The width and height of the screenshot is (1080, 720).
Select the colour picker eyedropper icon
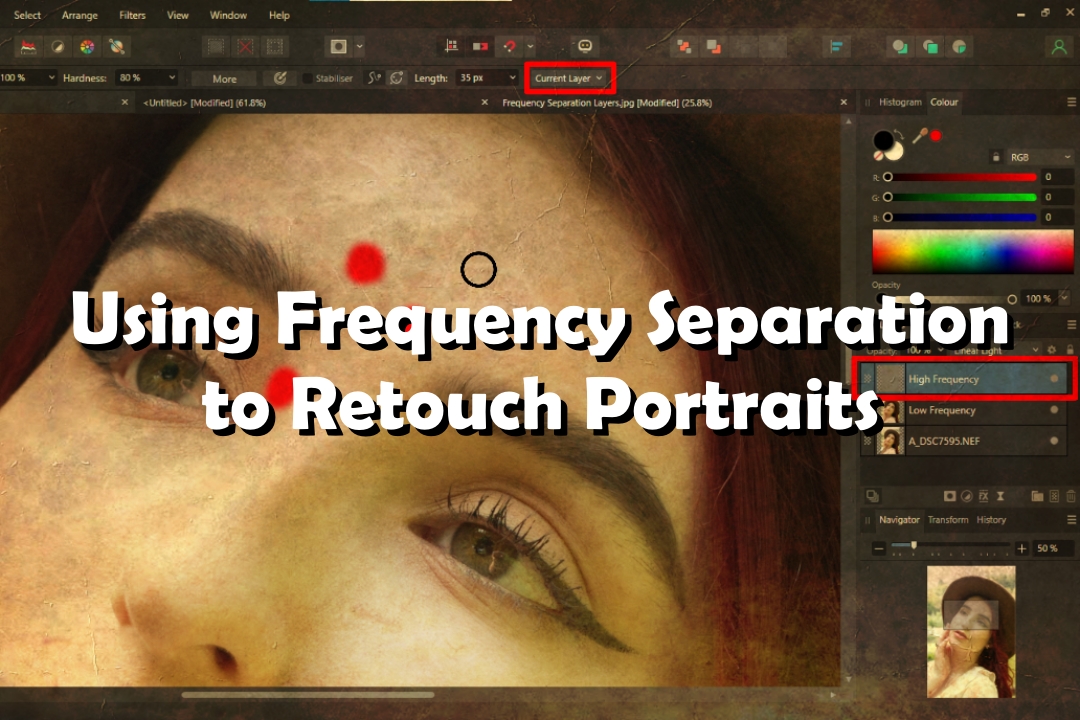[919, 136]
